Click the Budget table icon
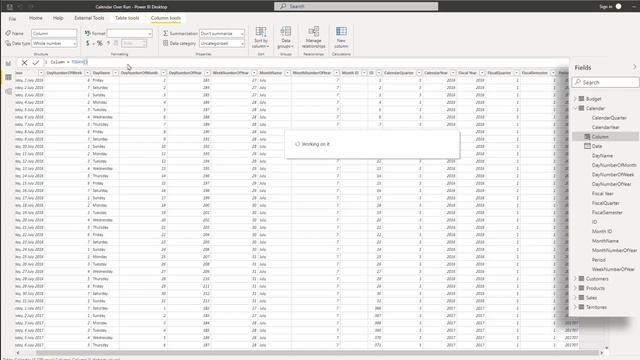This screenshot has height=360, width=640. [582, 99]
